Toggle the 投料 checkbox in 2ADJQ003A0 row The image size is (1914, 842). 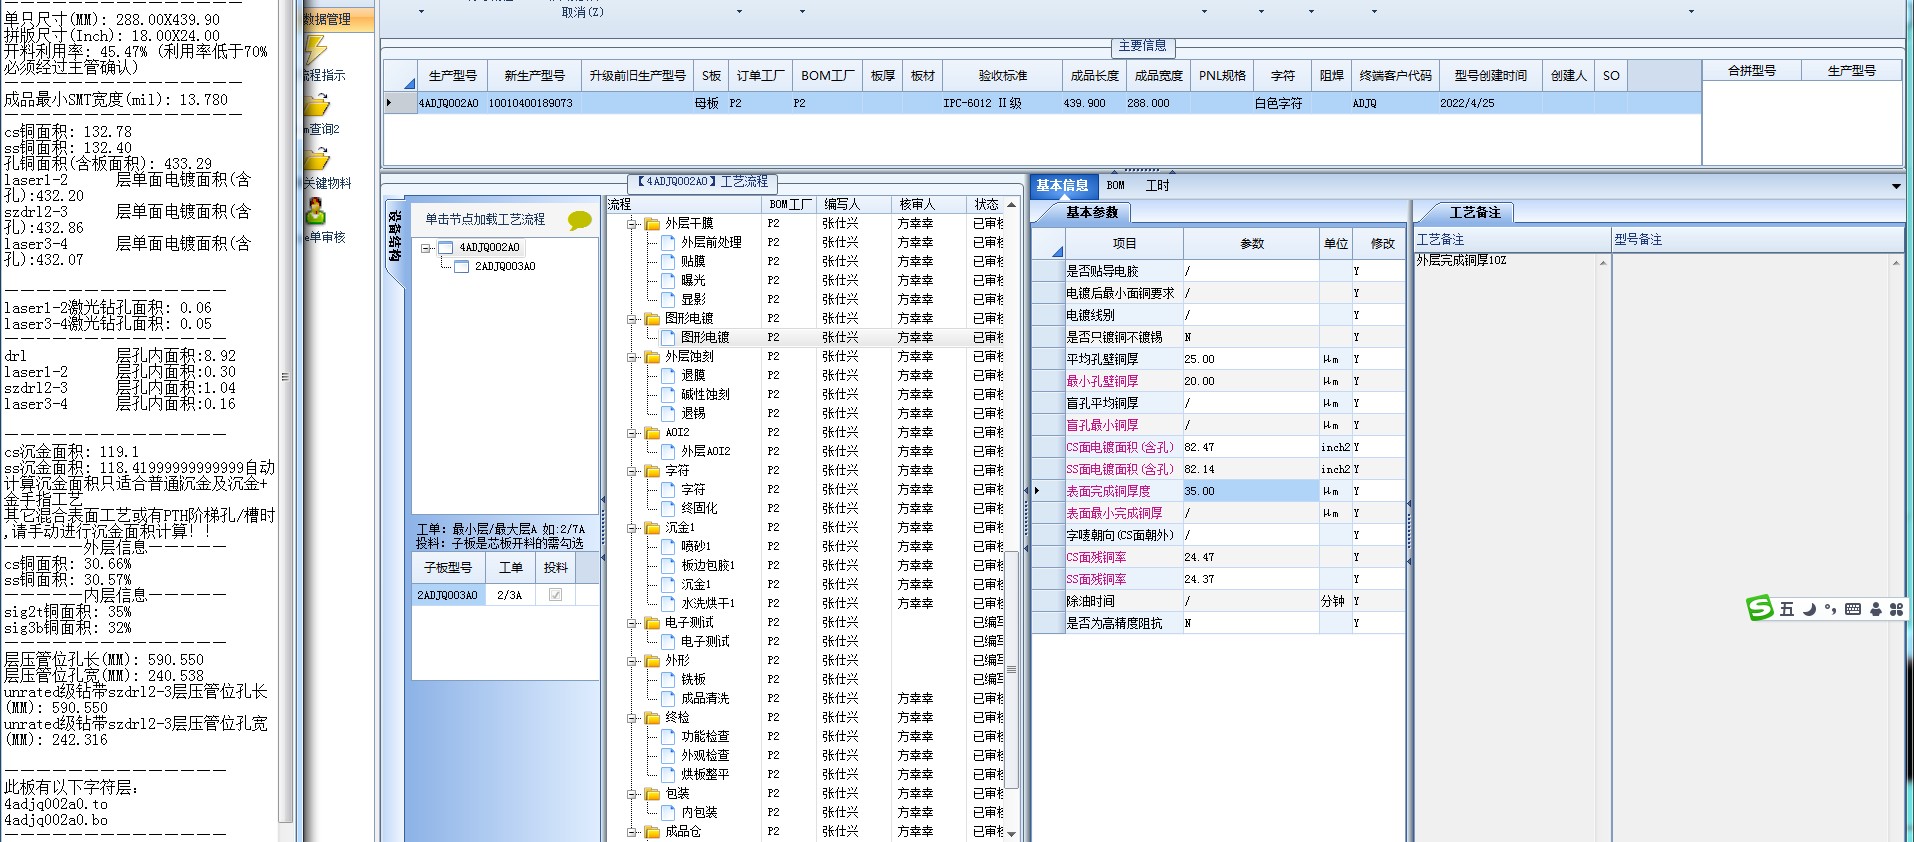click(x=555, y=595)
